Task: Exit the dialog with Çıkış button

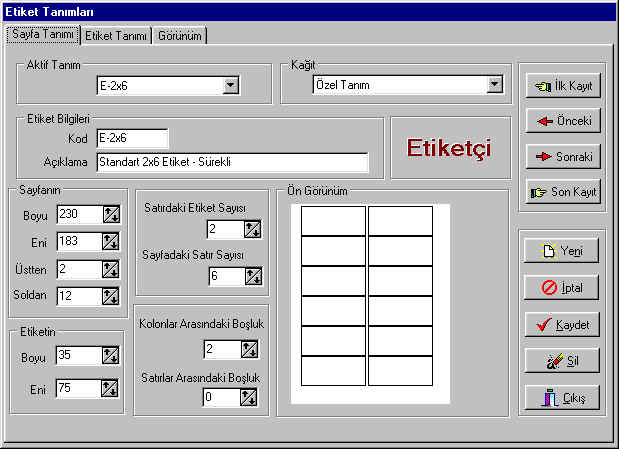Action: click(563, 398)
